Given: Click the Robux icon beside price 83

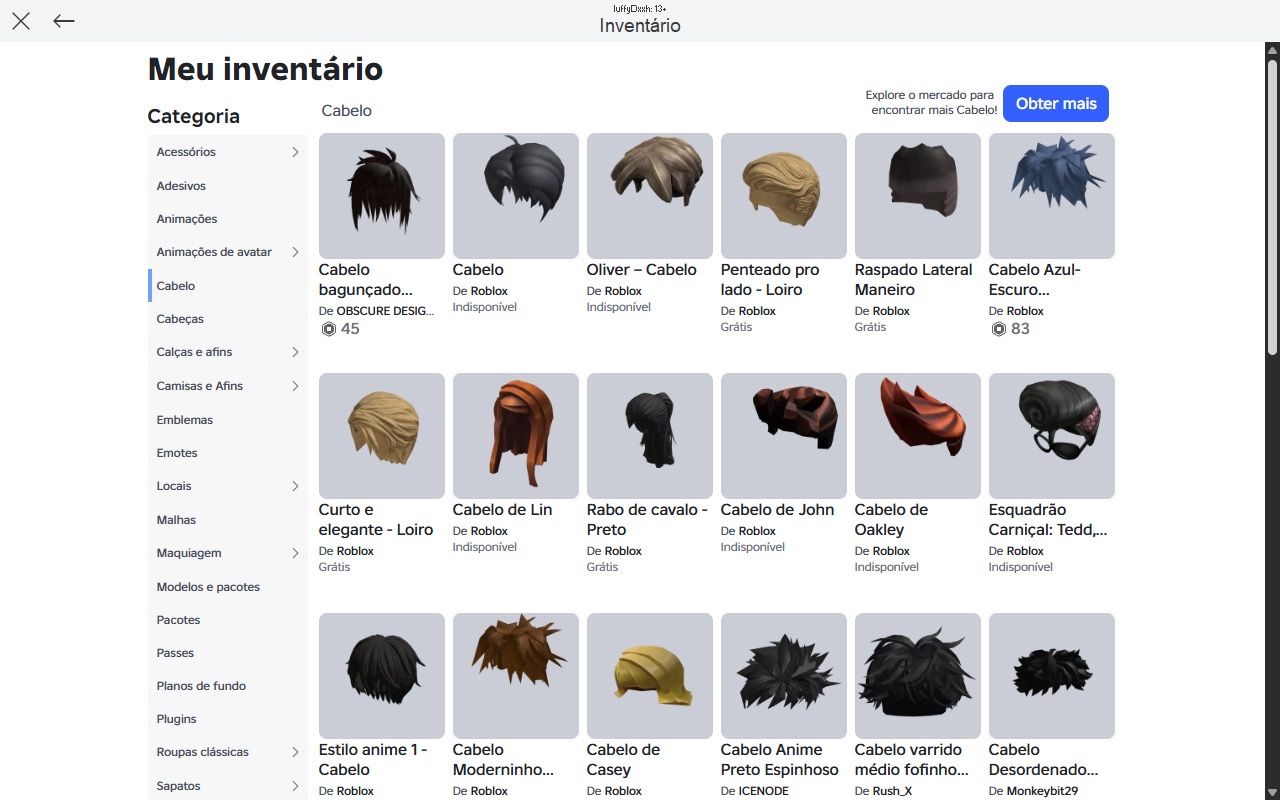Looking at the screenshot, I should tap(998, 329).
